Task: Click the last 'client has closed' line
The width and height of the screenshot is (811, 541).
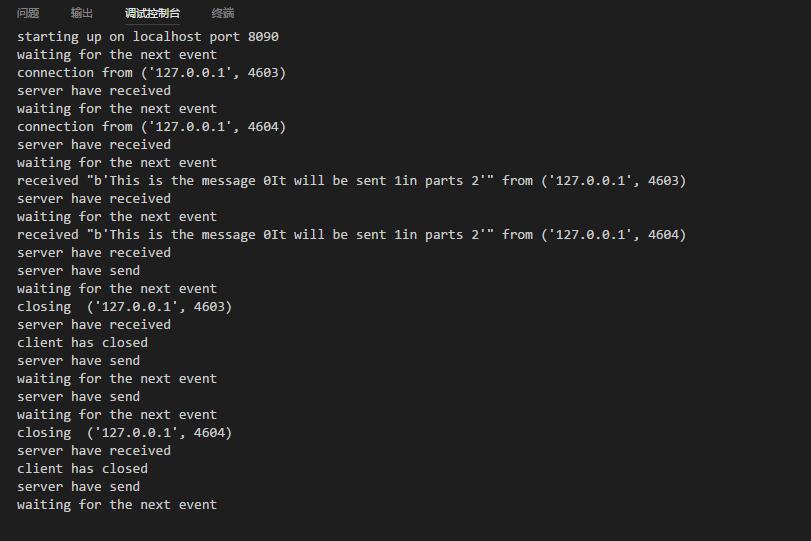Action: tap(82, 469)
